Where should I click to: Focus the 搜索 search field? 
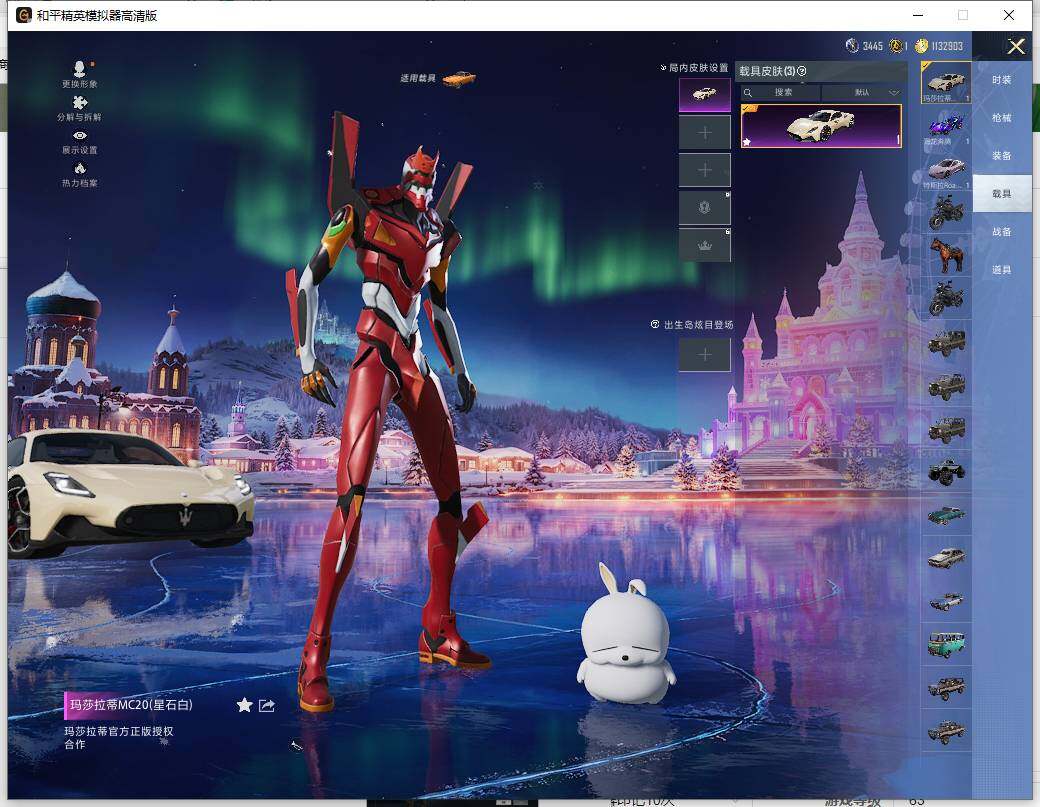click(x=782, y=92)
